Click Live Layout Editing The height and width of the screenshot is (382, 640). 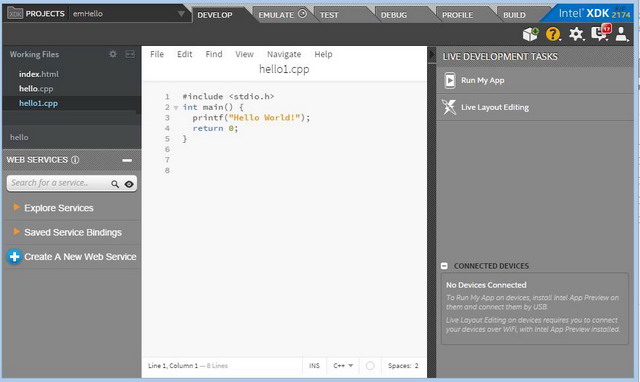tap(495, 107)
